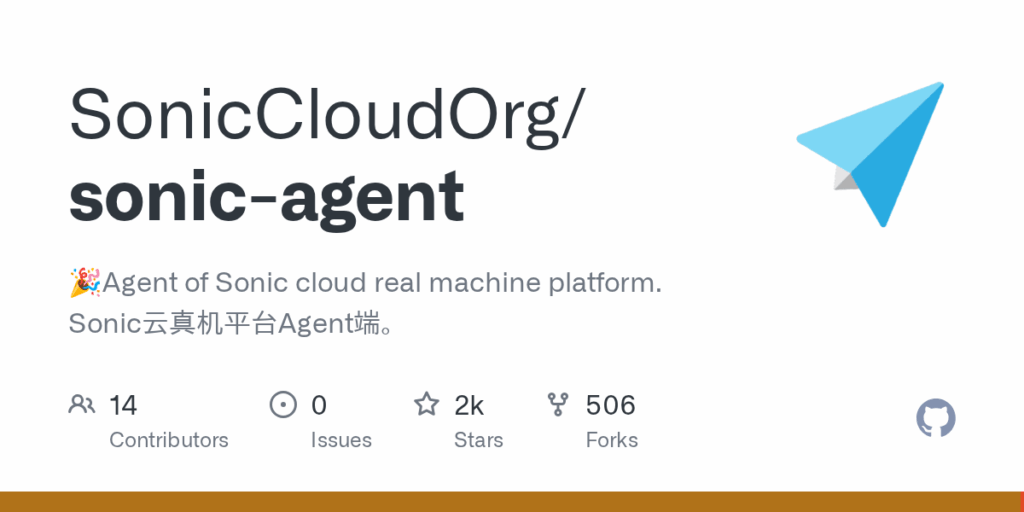This screenshot has width=1024, height=512.
Task: Click the Chinese description line
Action: 232,324
